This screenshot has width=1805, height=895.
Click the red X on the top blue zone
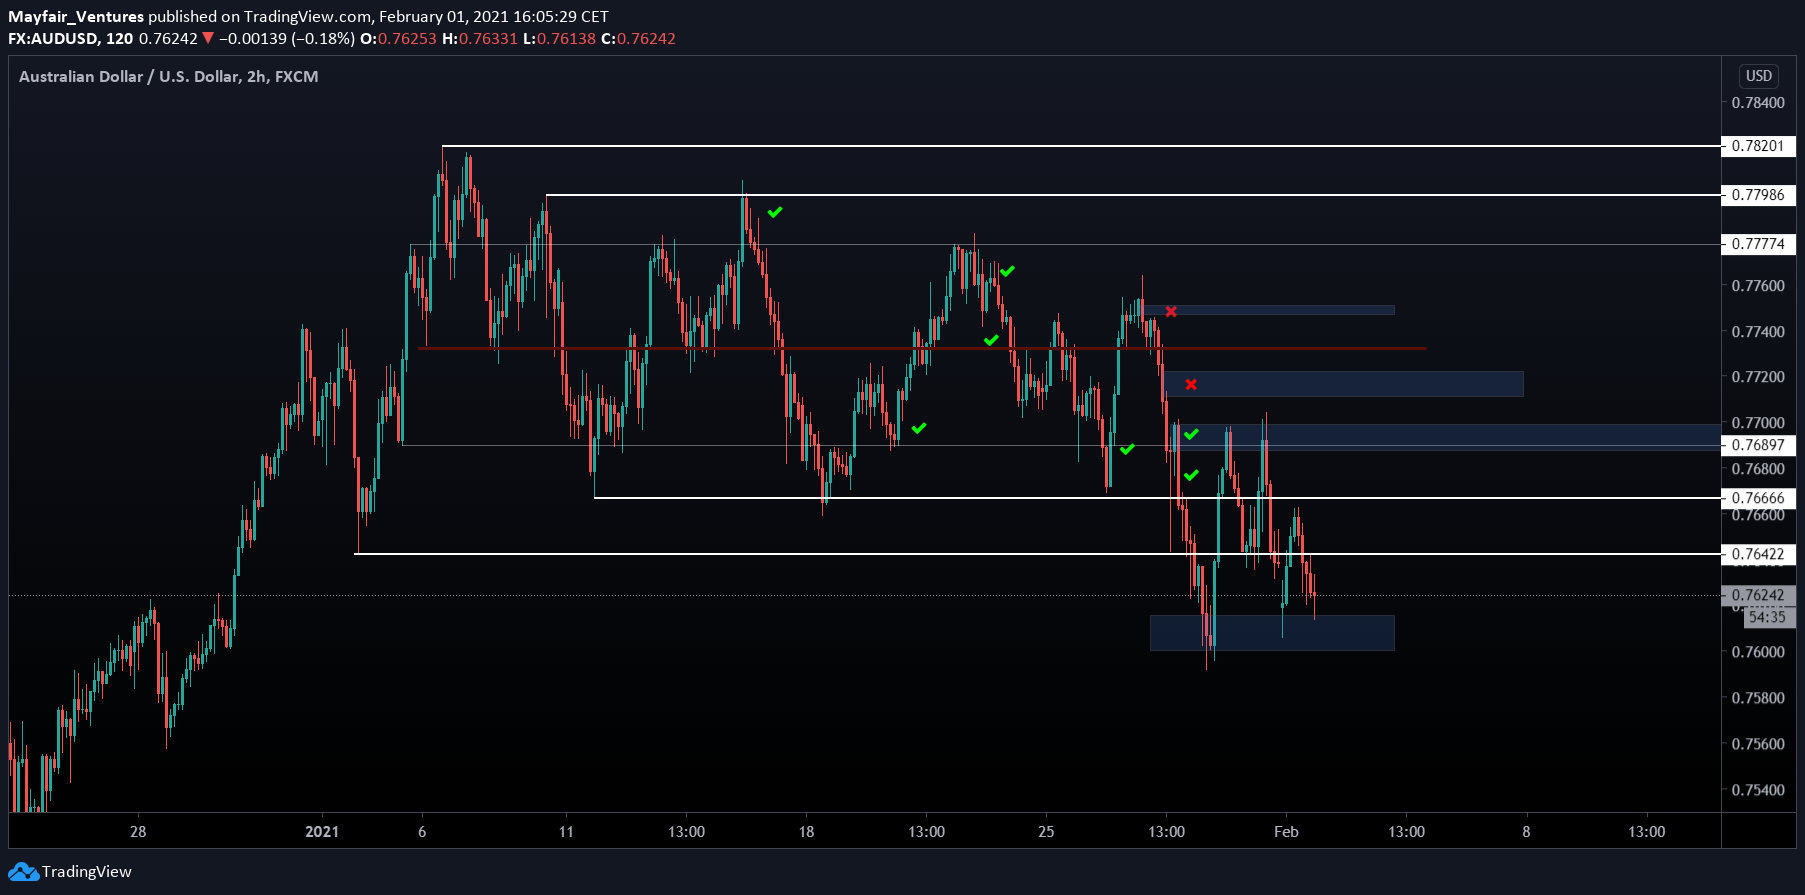tap(1171, 311)
